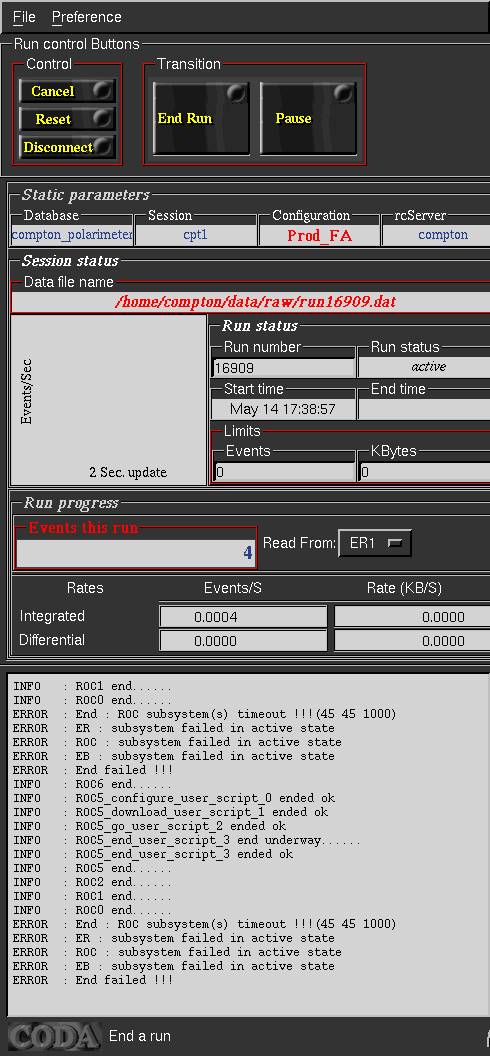The image size is (490, 1056).
Task: Click the Reset control button
Action: pos(67,119)
